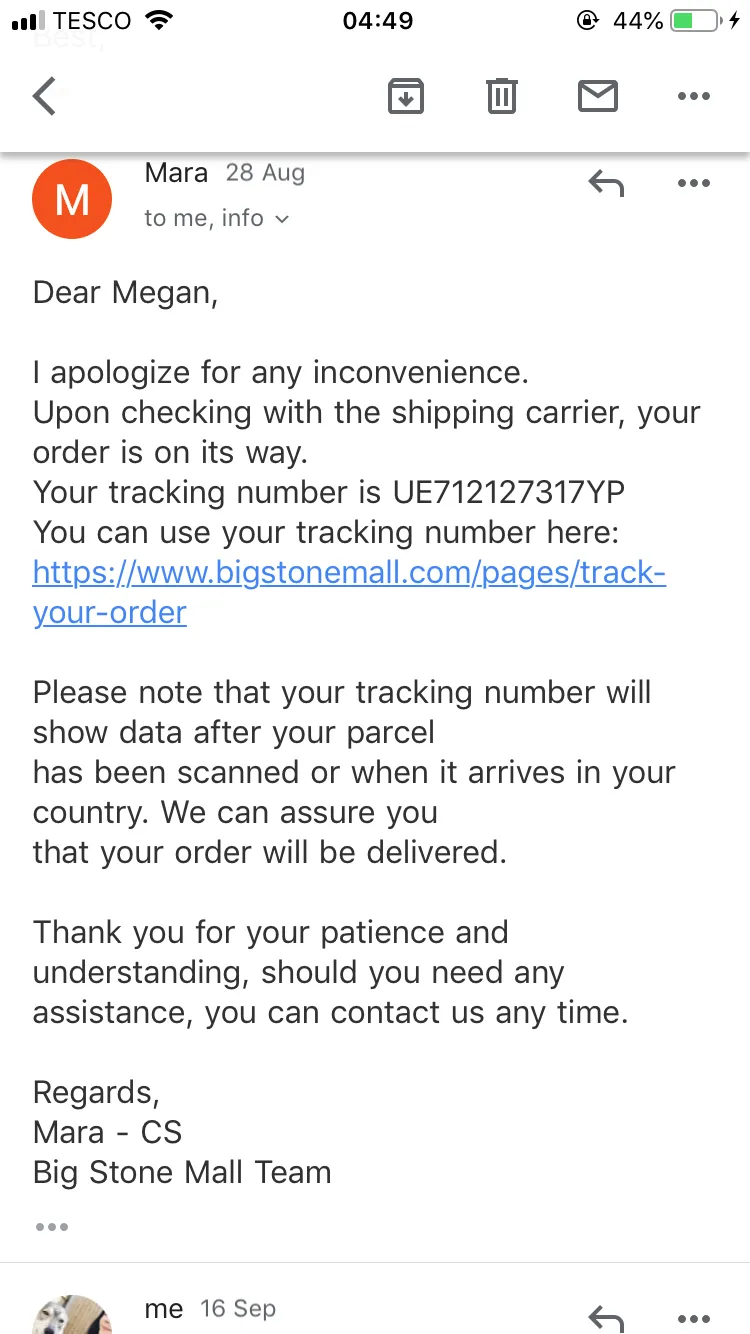This screenshot has width=750, height=1334.
Task: Tap the 04:49 clock in status bar
Action: (x=378, y=21)
